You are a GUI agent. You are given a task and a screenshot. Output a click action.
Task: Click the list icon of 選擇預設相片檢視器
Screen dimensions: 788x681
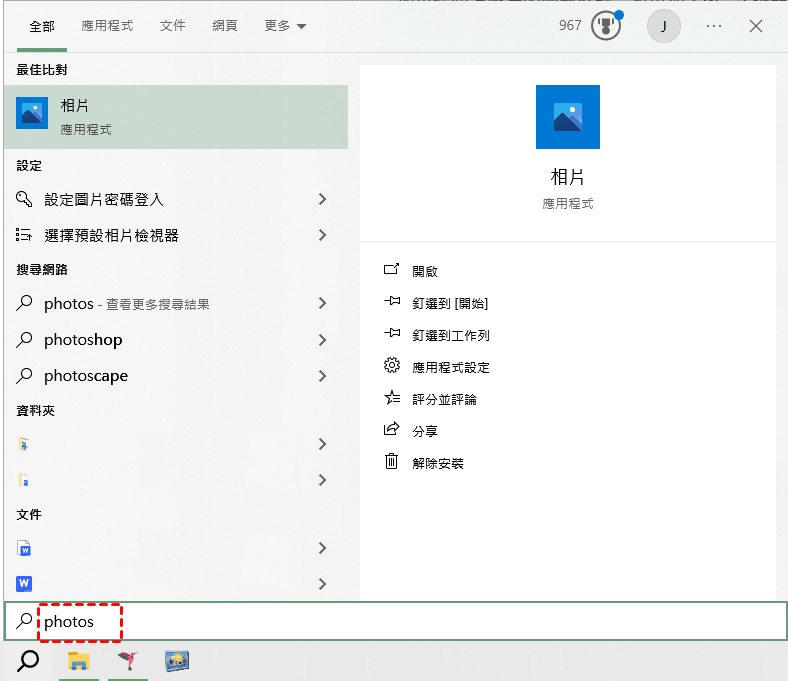coord(24,235)
